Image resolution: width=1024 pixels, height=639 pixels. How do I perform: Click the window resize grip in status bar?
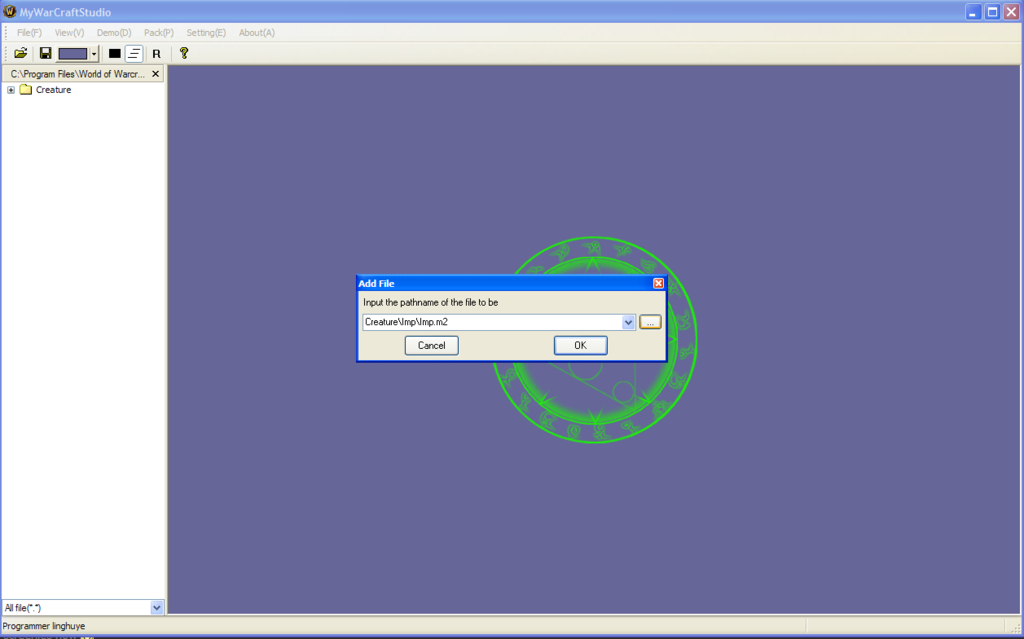coord(1016,627)
